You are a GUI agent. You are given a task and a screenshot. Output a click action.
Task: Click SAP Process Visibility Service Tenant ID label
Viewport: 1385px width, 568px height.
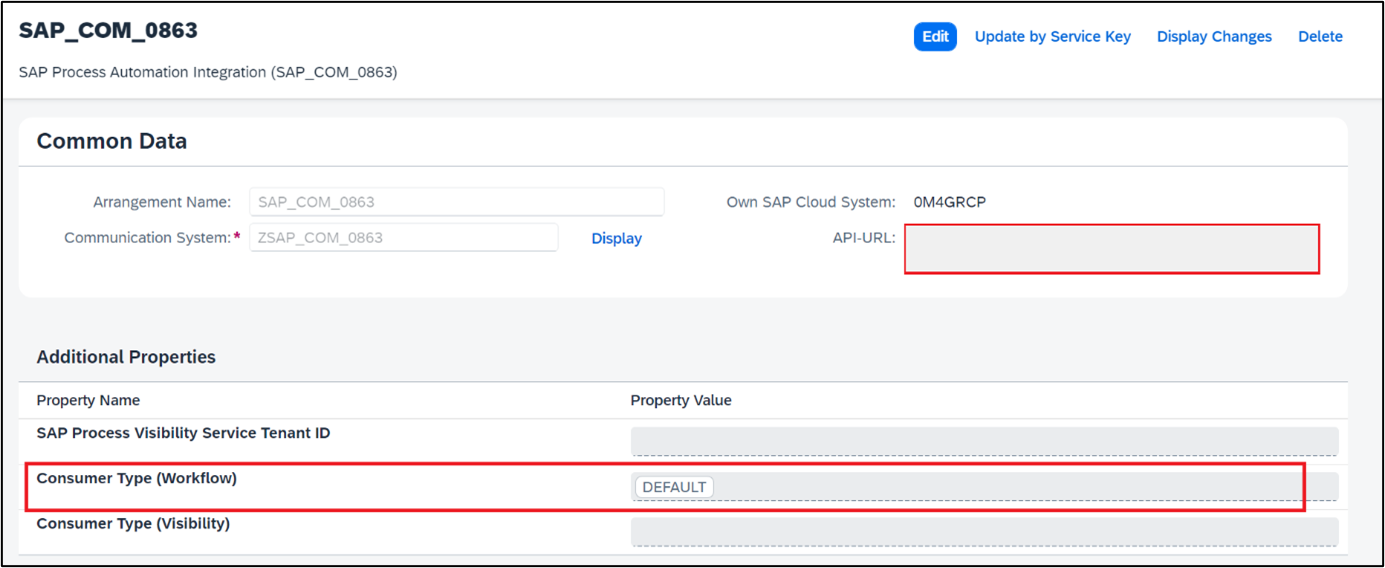tap(183, 433)
